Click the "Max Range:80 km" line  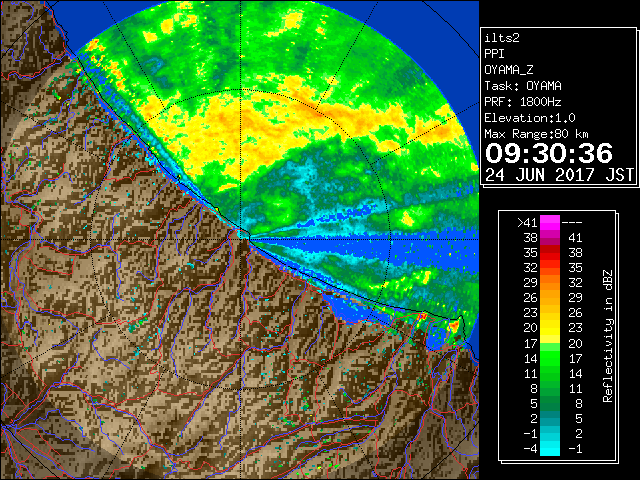point(536,134)
